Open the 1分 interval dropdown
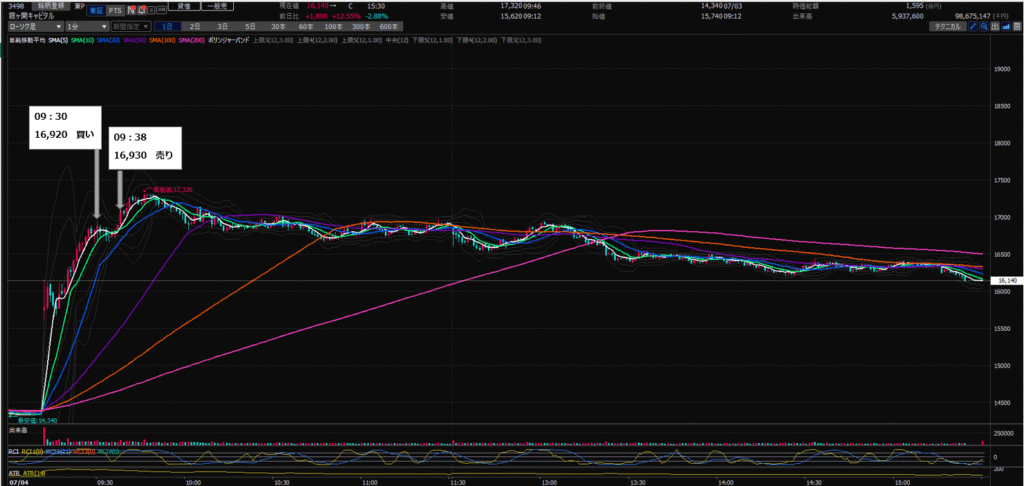Screen dimensions: 1024x486 coord(87,27)
